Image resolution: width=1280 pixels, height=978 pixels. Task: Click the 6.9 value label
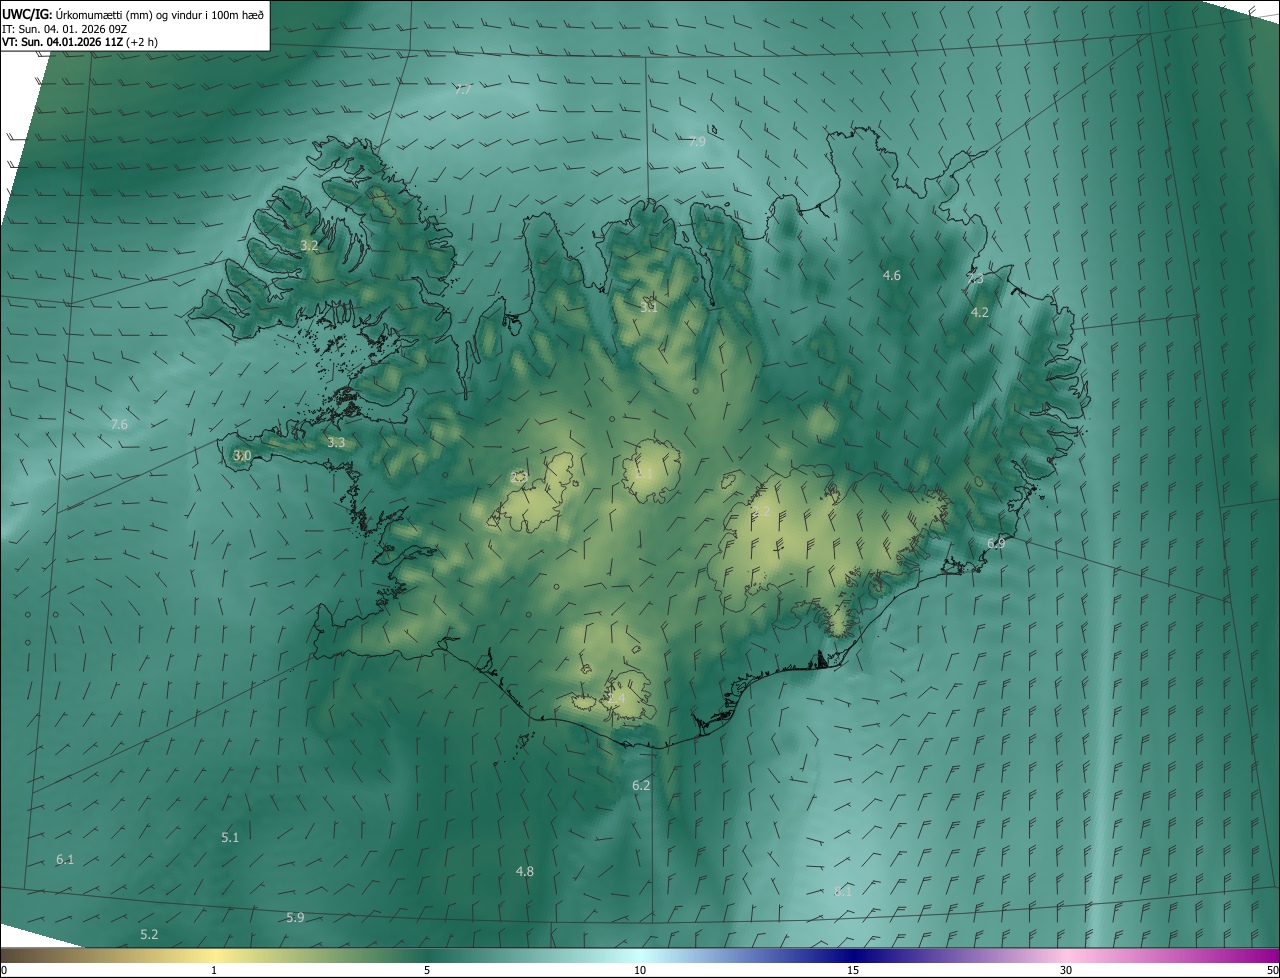[996, 543]
